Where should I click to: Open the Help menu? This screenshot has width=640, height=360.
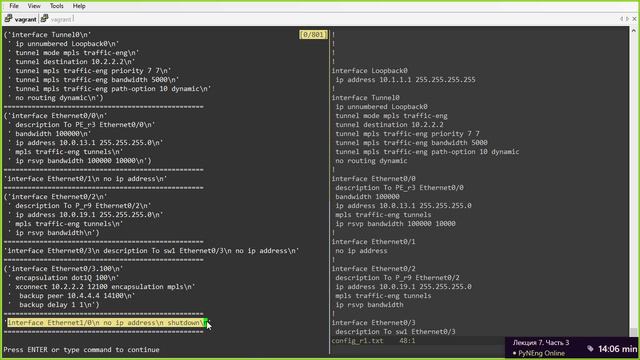(x=79, y=6)
